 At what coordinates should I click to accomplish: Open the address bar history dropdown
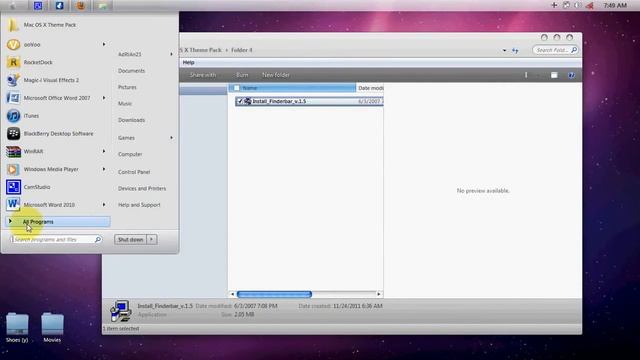coord(504,51)
